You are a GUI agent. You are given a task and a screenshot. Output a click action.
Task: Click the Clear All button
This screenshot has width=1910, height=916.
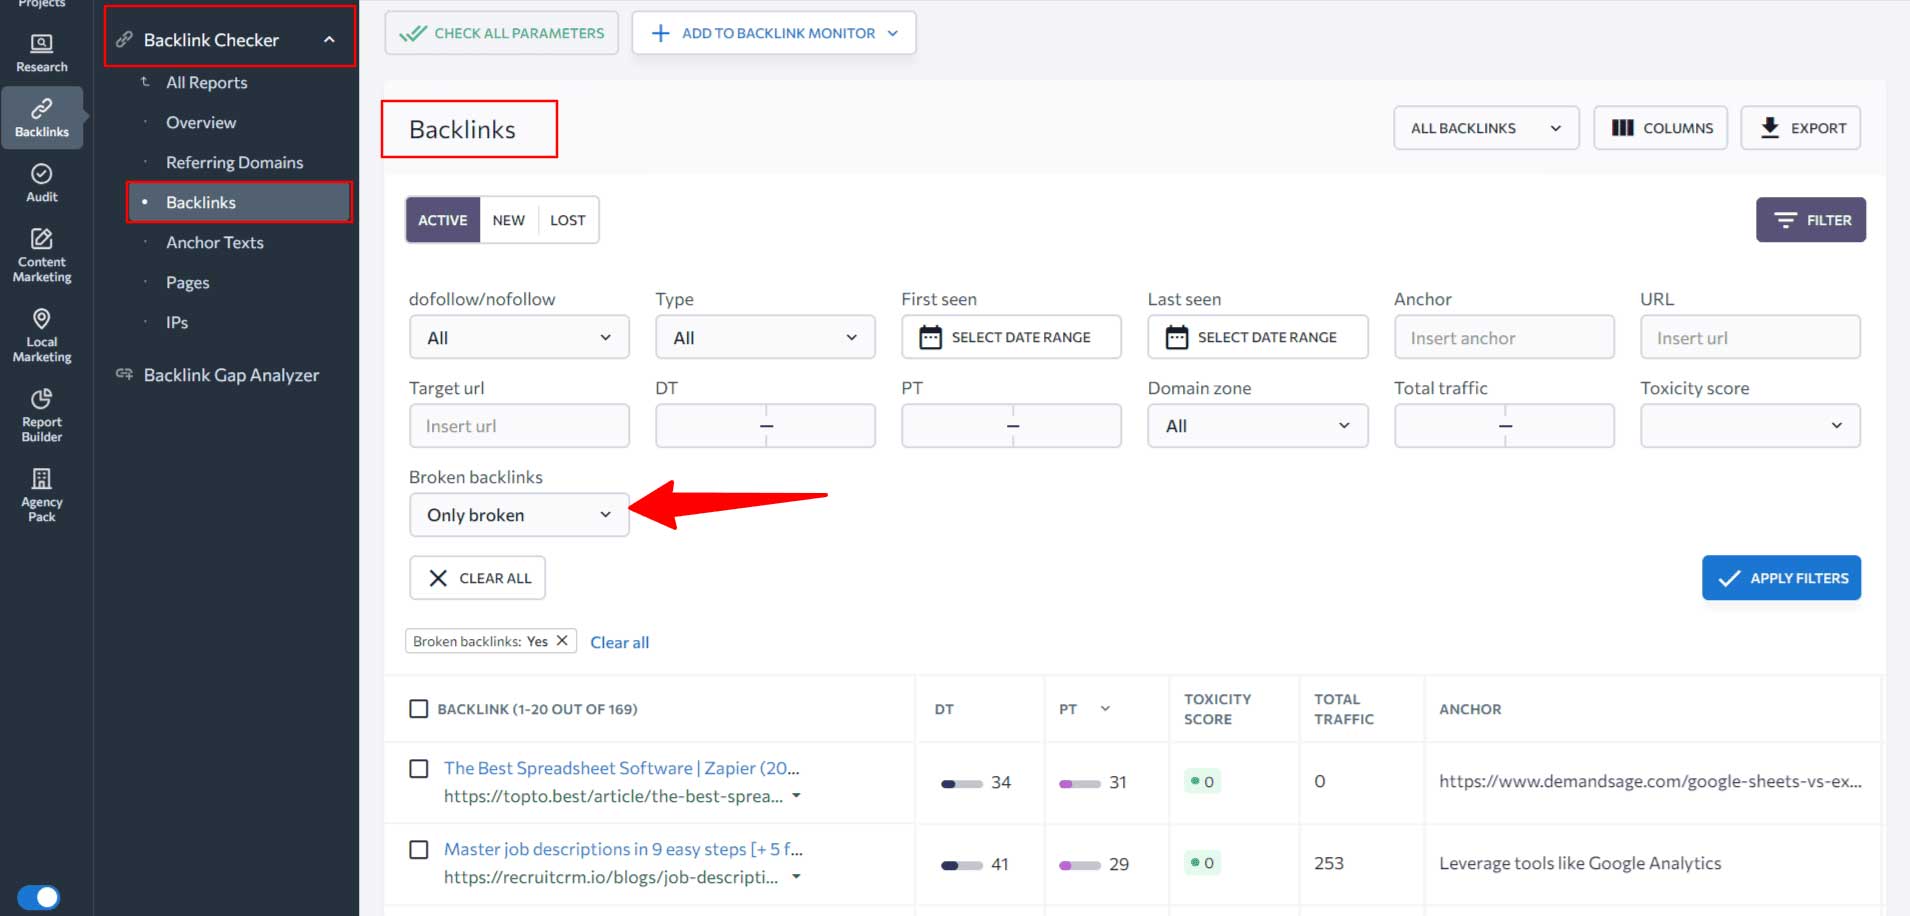(x=477, y=578)
